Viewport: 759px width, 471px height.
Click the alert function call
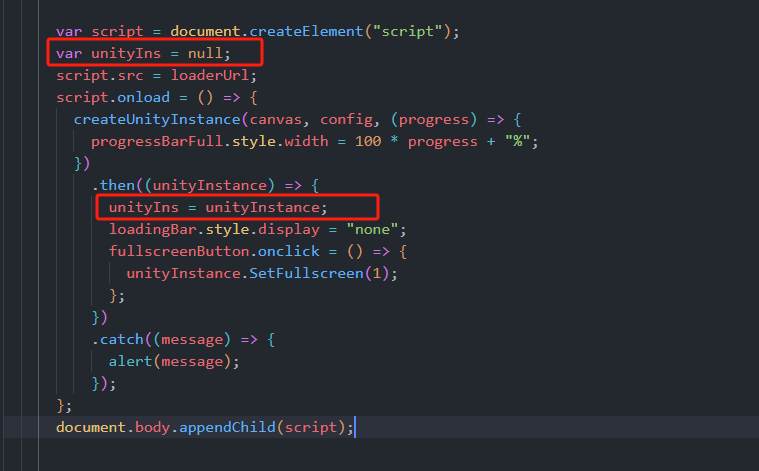(x=130, y=361)
